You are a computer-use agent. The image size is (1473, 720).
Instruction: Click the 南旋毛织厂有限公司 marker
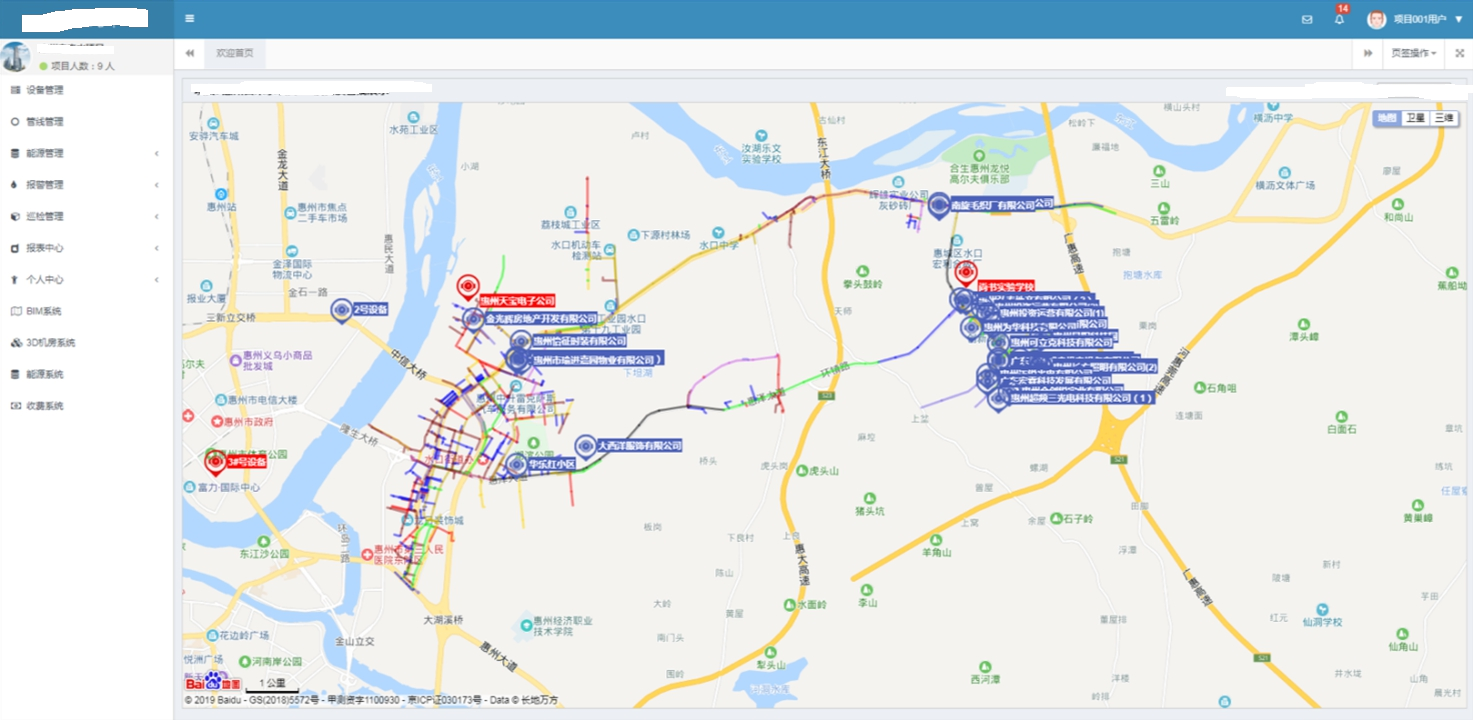coord(939,205)
